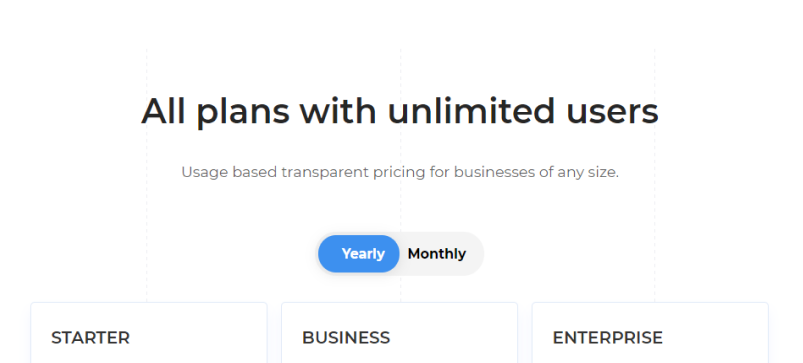Select the ENTERPRISE plan title
This screenshot has width=803, height=363.
[x=607, y=338]
